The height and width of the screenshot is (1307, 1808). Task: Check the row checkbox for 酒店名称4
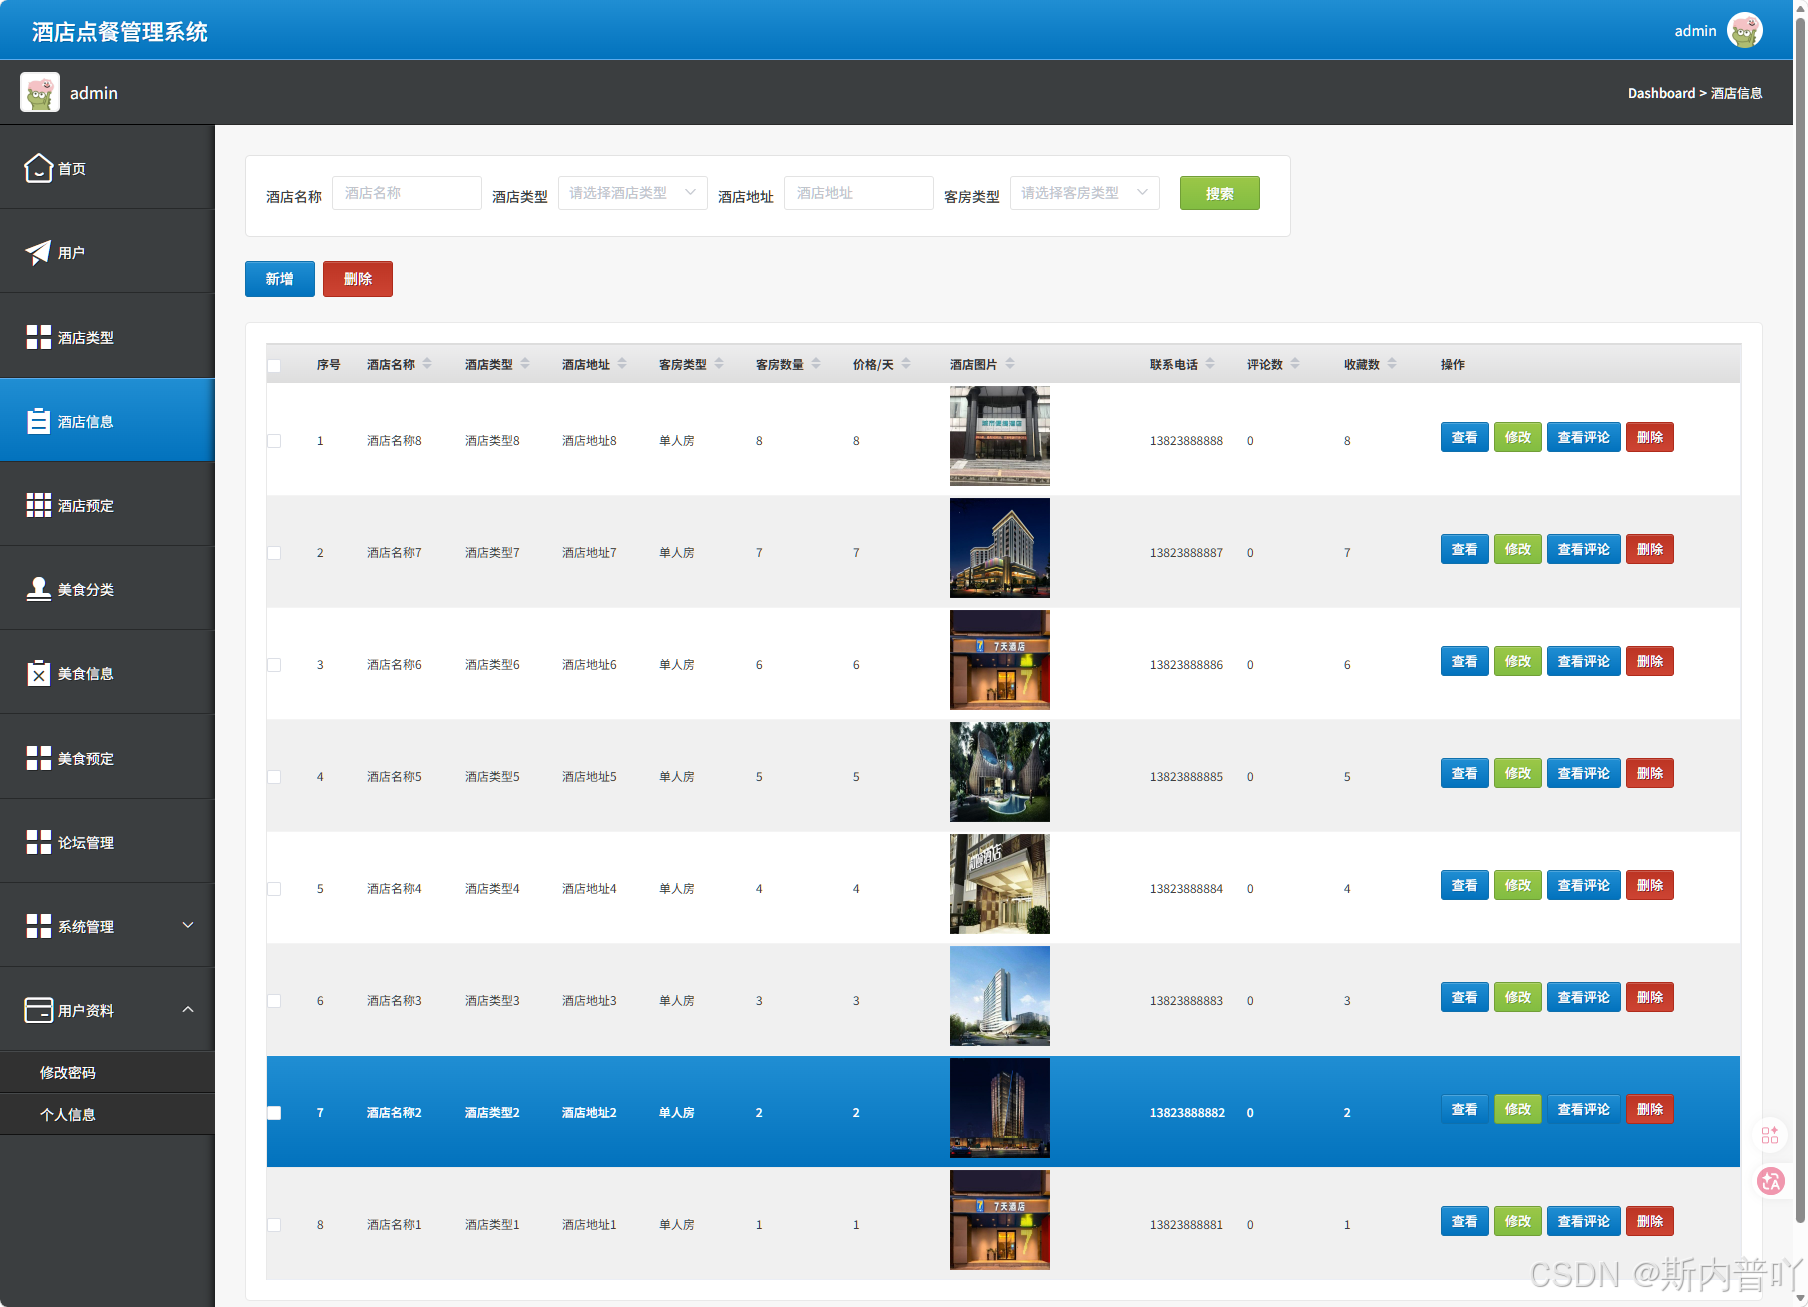pos(274,889)
